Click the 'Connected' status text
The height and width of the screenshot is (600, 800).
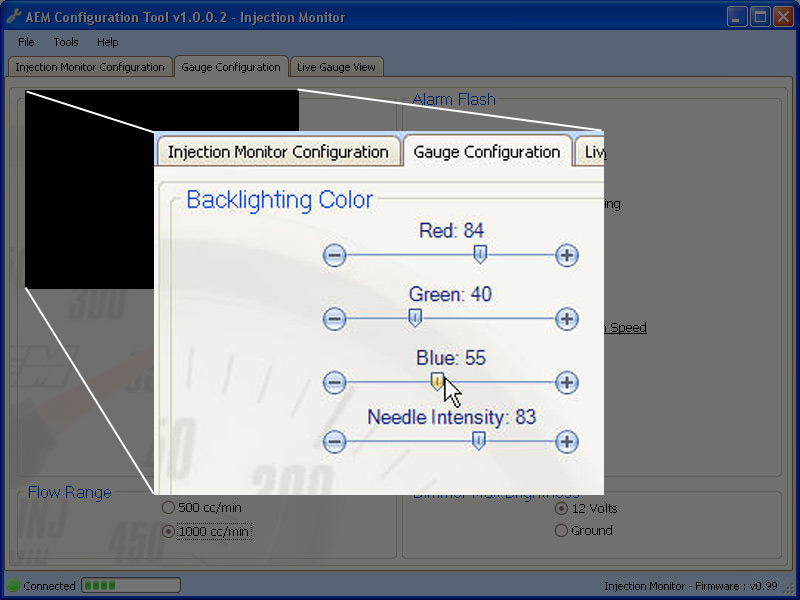coord(49,586)
